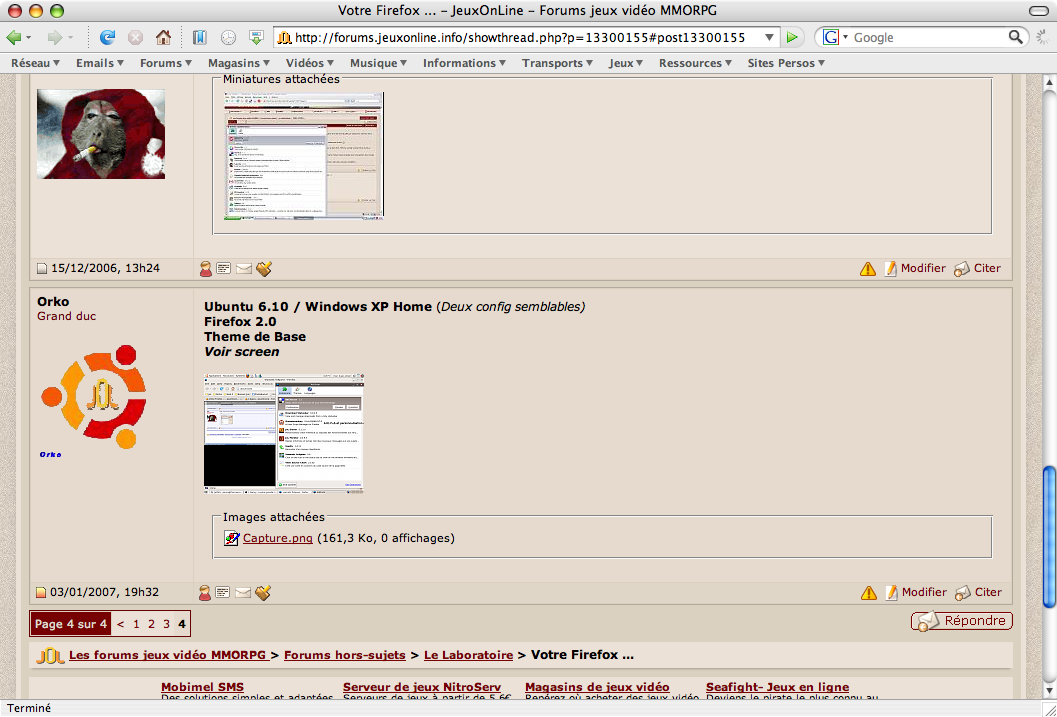Open Le Laboratoire breadcrumb link
The image size is (1057, 717).
click(469, 655)
